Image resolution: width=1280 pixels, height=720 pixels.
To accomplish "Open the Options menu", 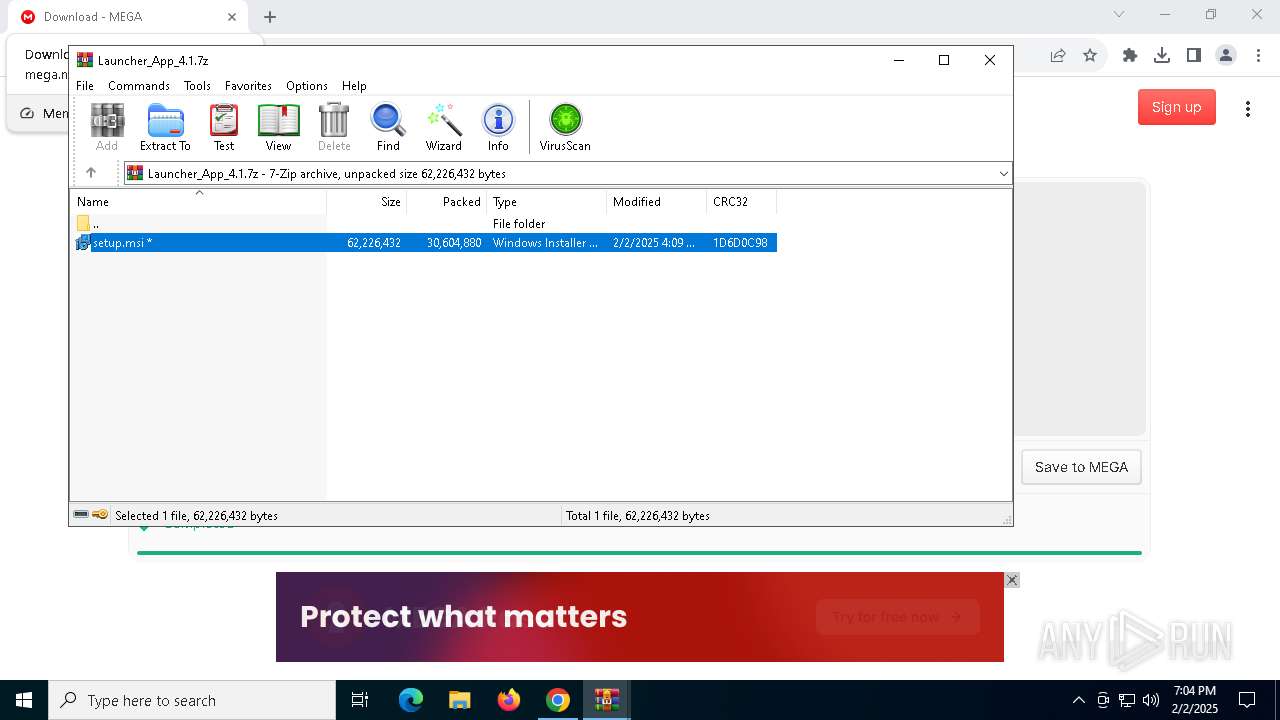I will click(x=307, y=86).
